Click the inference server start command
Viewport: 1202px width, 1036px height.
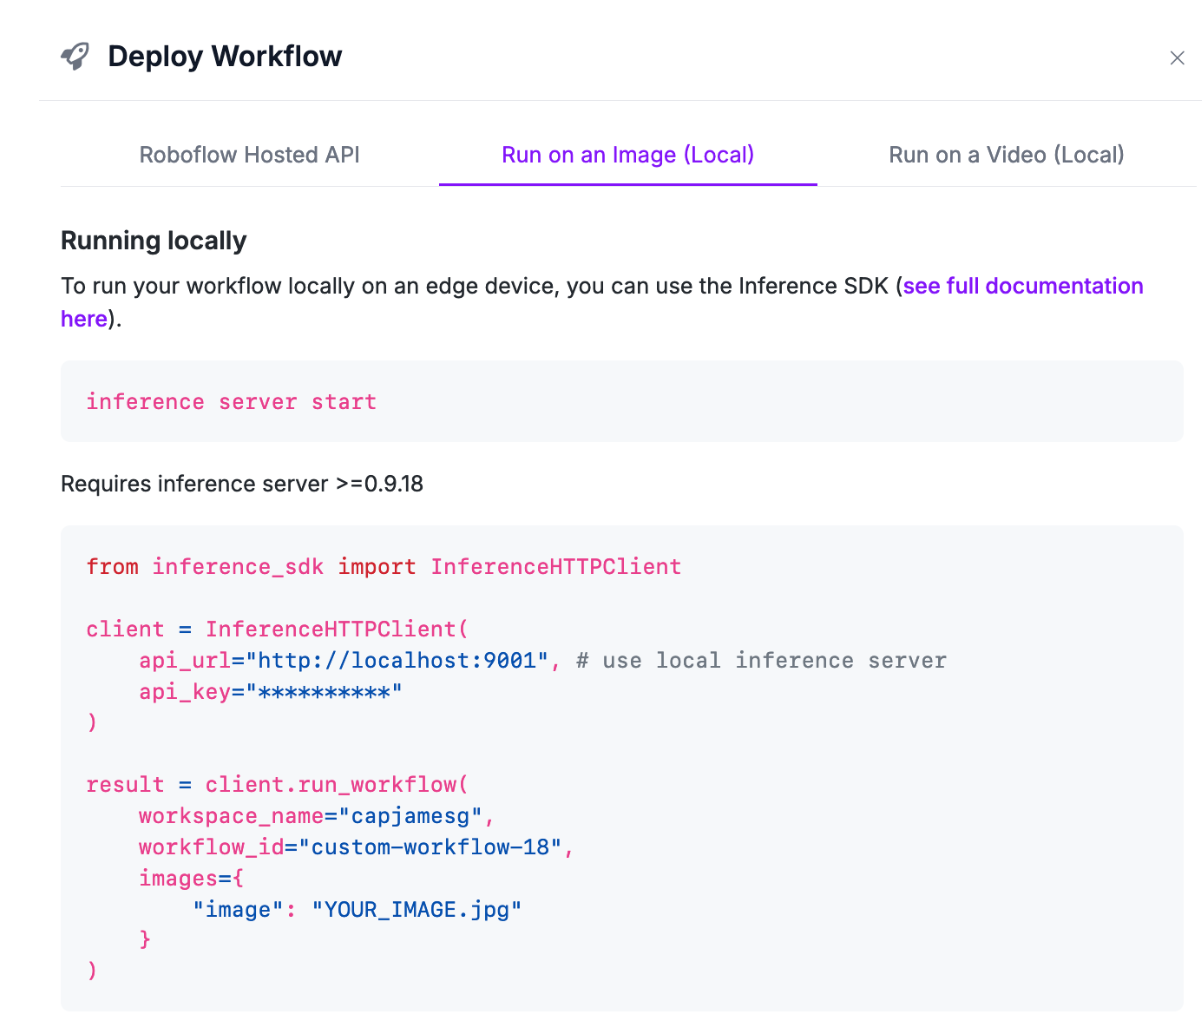click(231, 402)
